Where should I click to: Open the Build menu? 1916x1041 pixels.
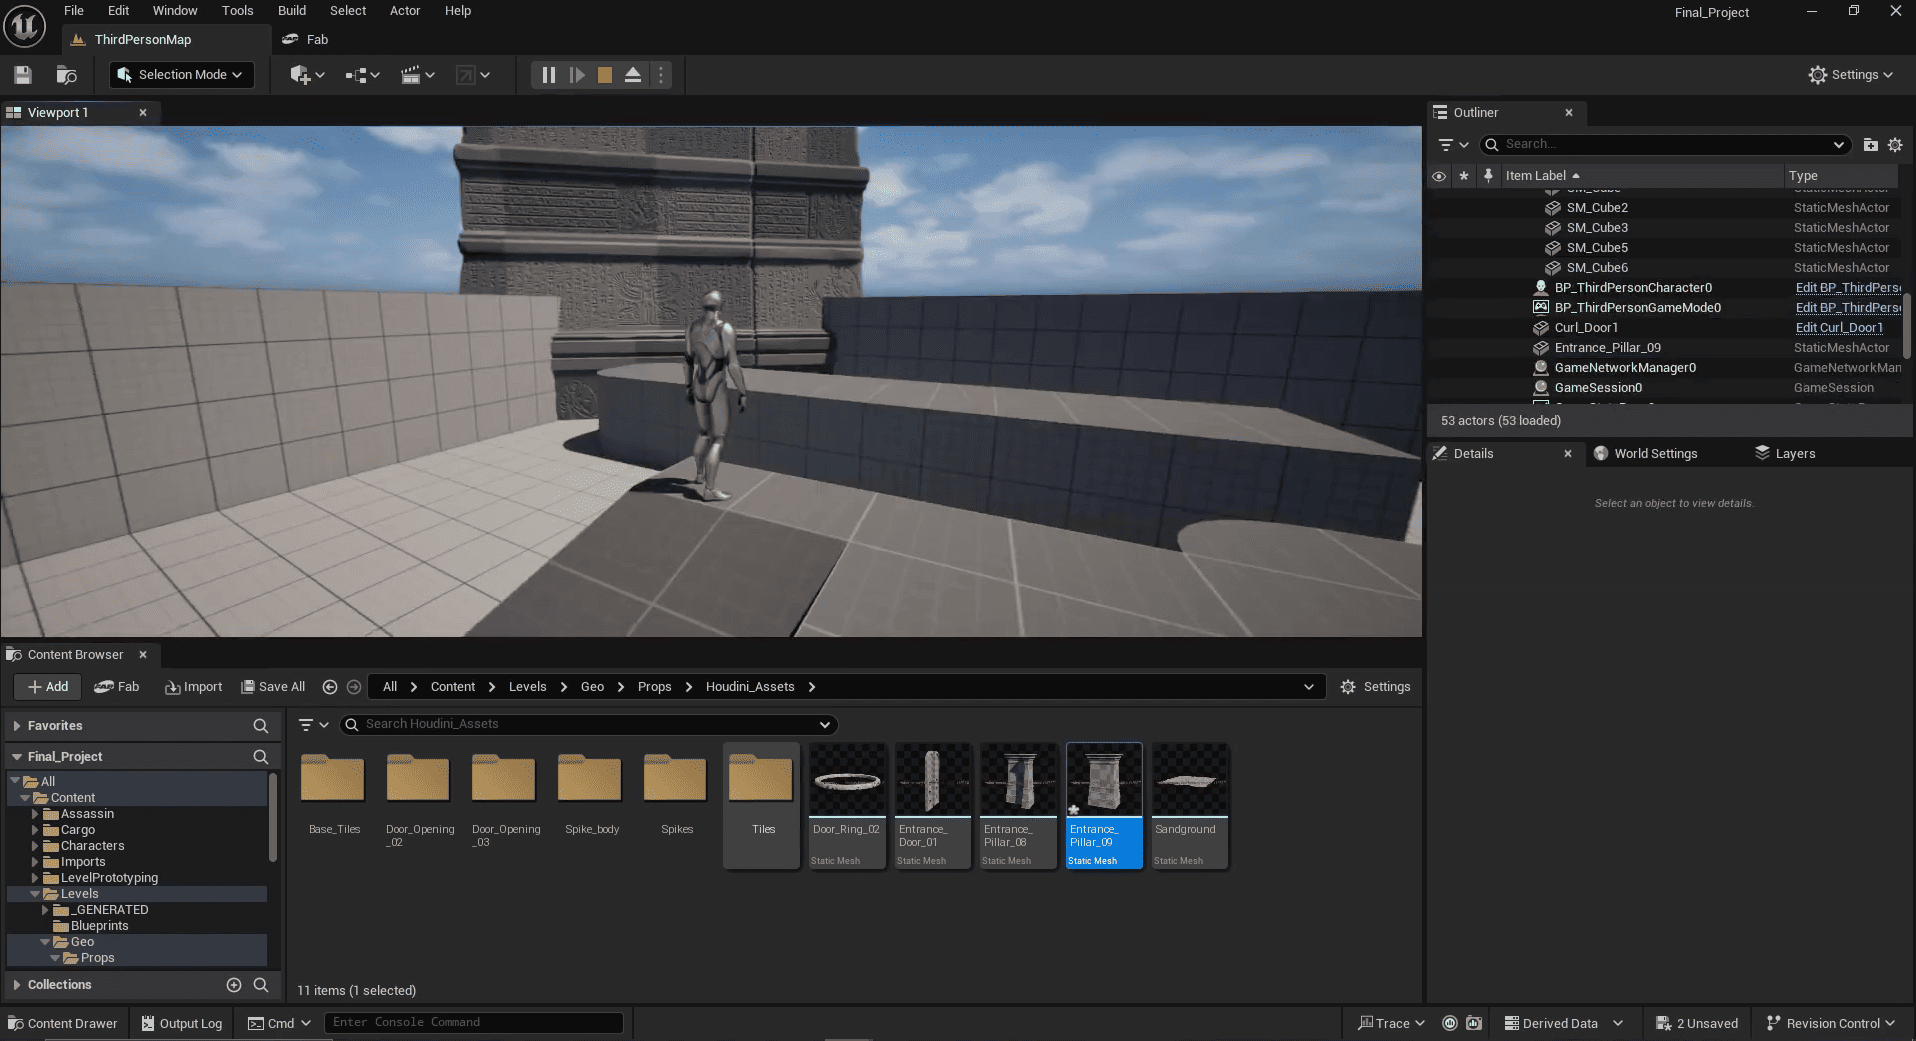[292, 11]
